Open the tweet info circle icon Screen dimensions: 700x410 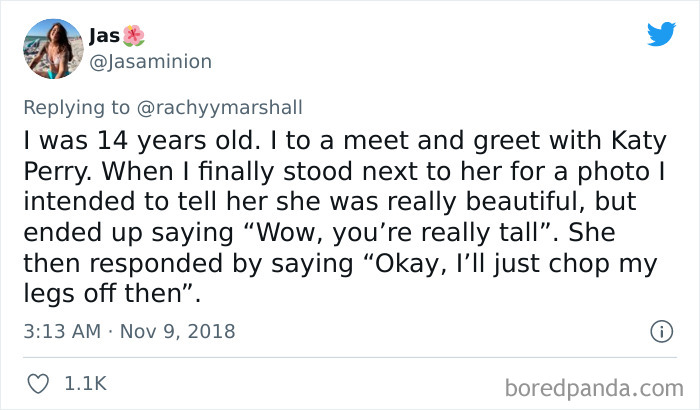[660, 330]
